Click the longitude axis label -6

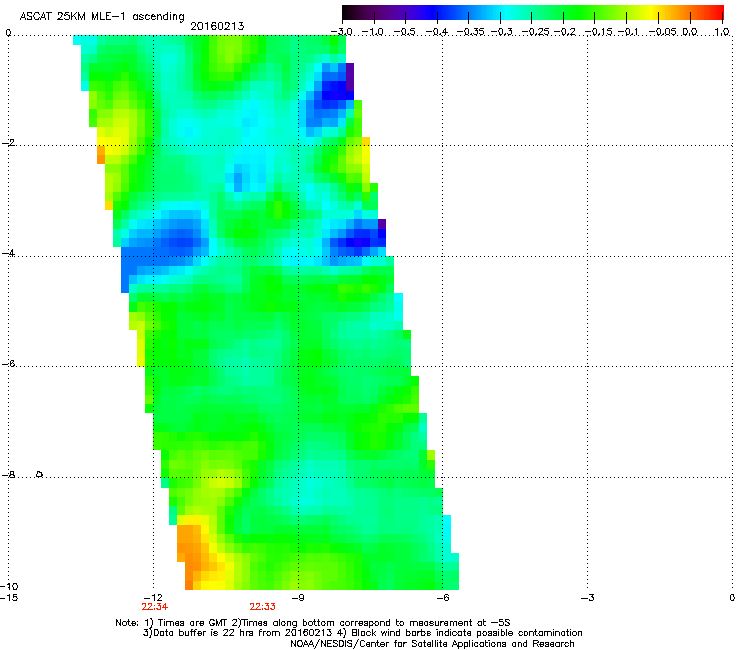tap(443, 598)
